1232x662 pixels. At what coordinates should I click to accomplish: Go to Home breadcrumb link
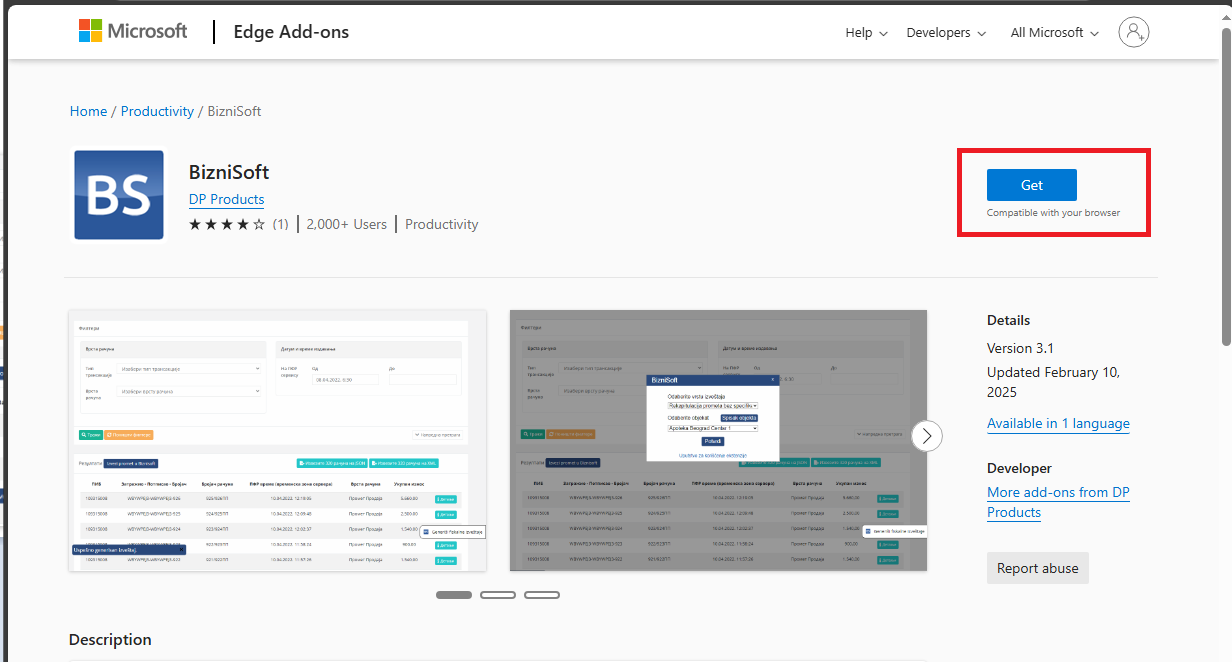(x=88, y=111)
